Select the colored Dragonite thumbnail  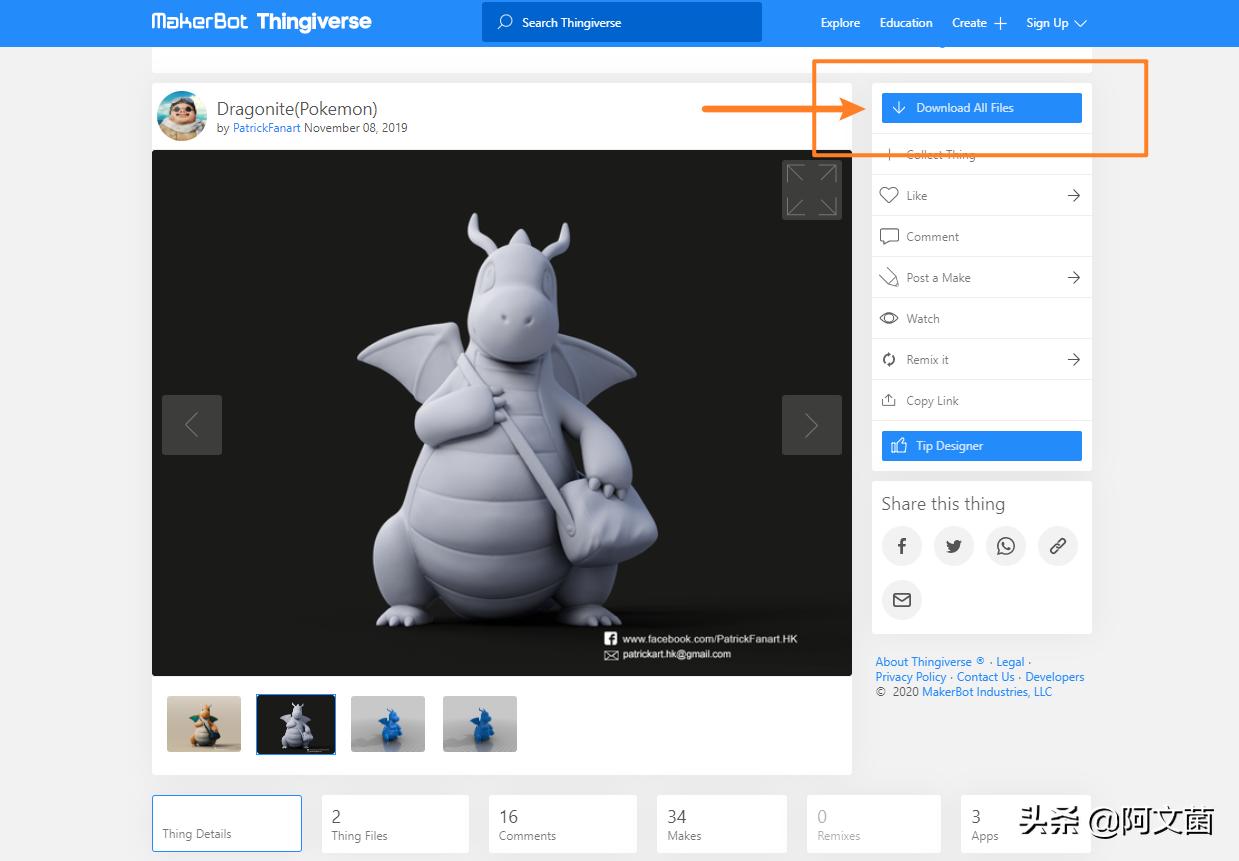[204, 724]
